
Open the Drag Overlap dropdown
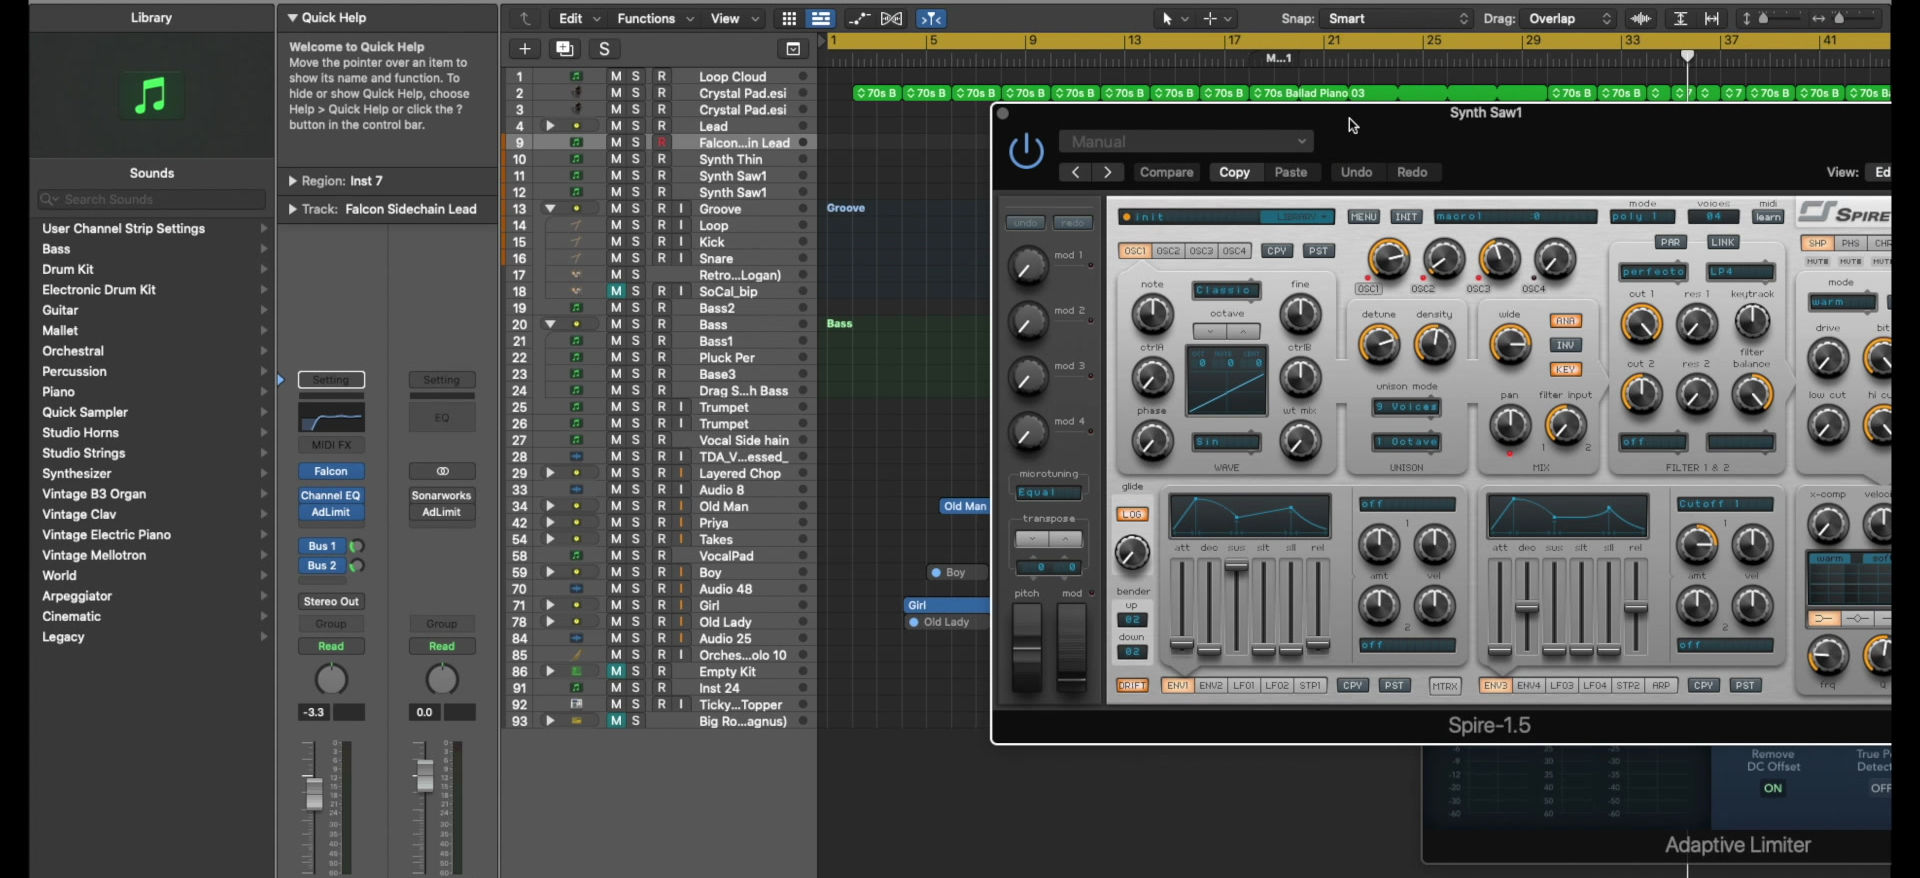point(1568,18)
